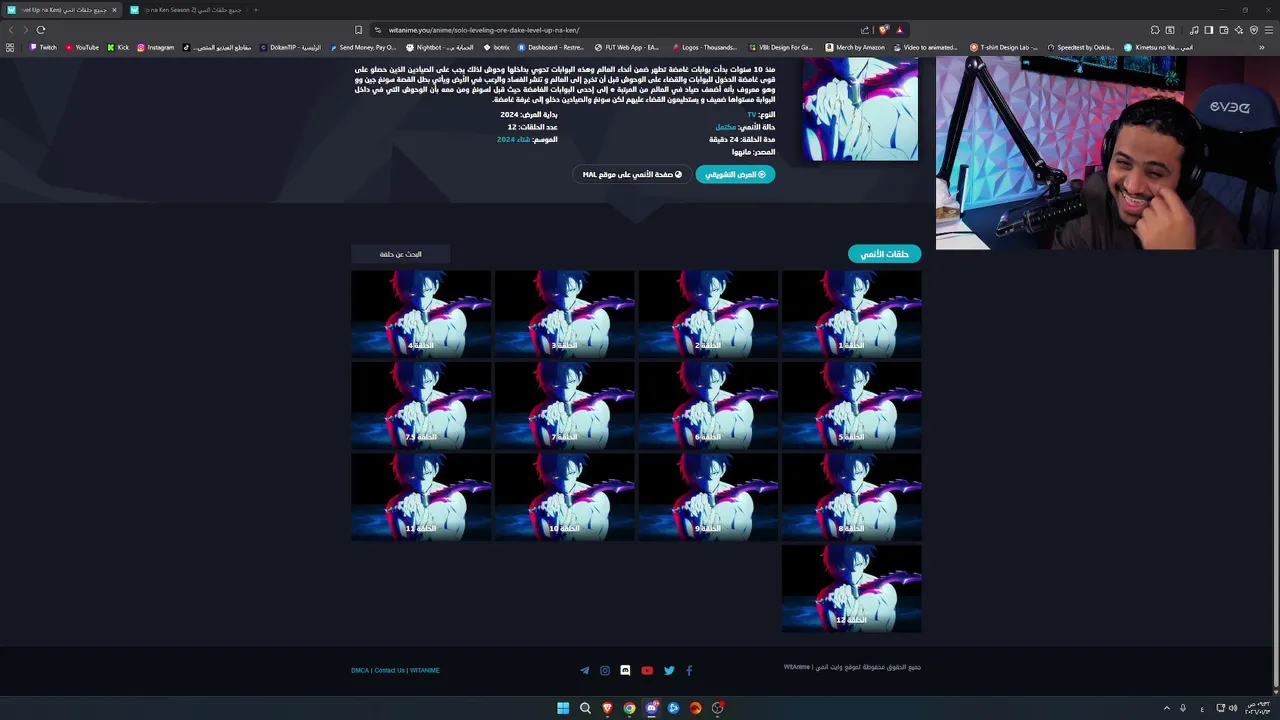Open the YouTube bookmark
This screenshot has height=720, width=1280.
[82, 47]
